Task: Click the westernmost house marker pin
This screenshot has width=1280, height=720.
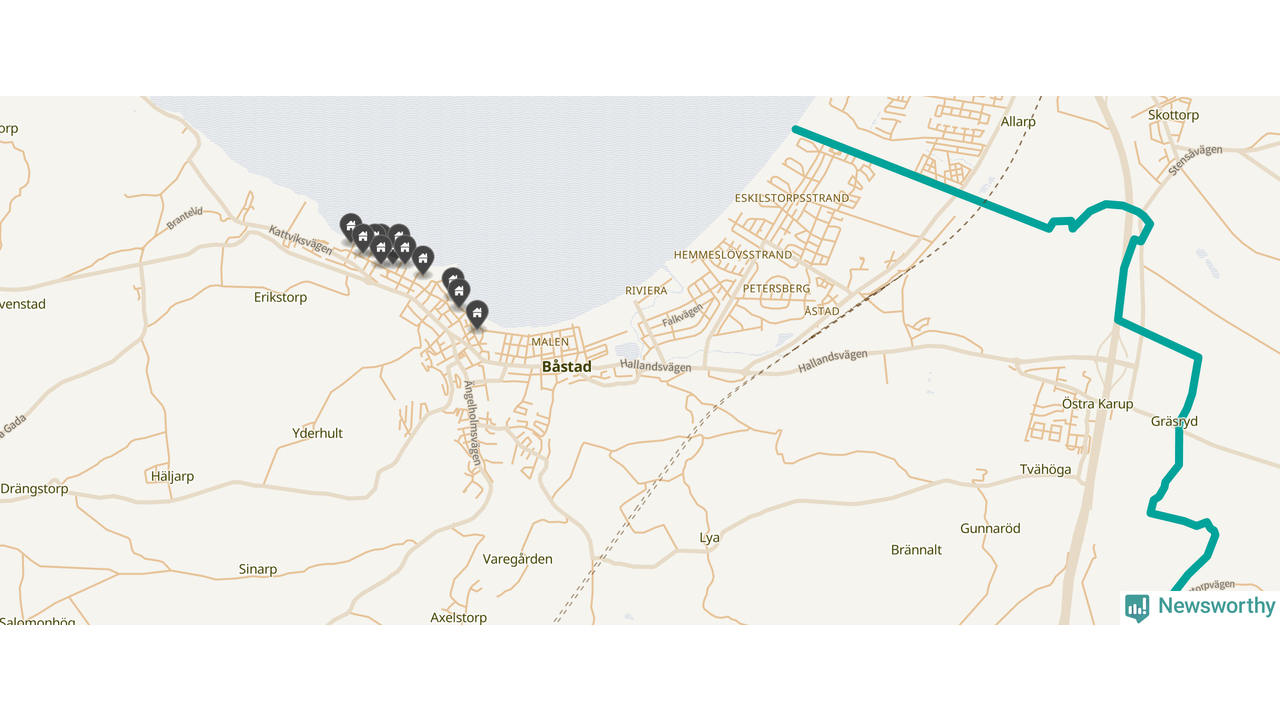Action: [x=350, y=226]
